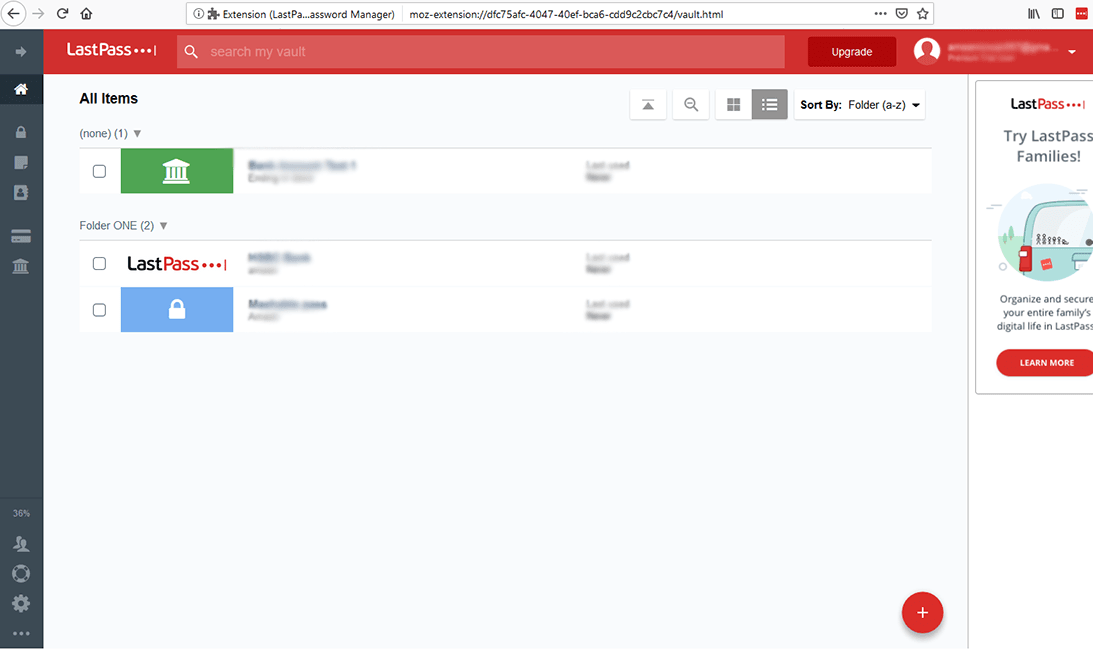Select checkbox beside LastPass logo item
The image size is (1093, 656).
99,264
